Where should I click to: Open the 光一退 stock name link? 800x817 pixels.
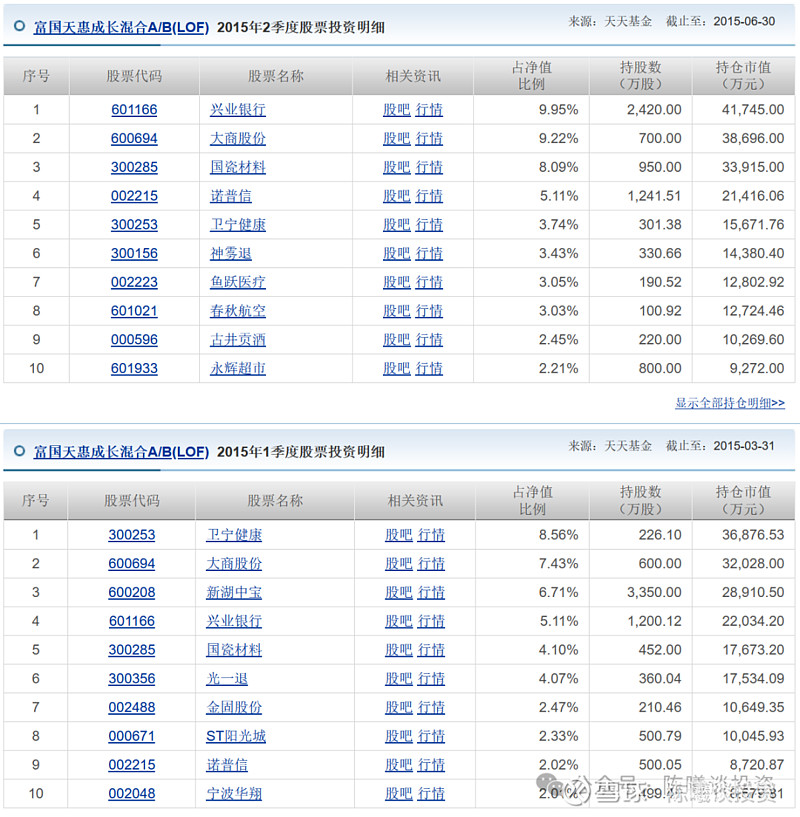click(x=227, y=678)
